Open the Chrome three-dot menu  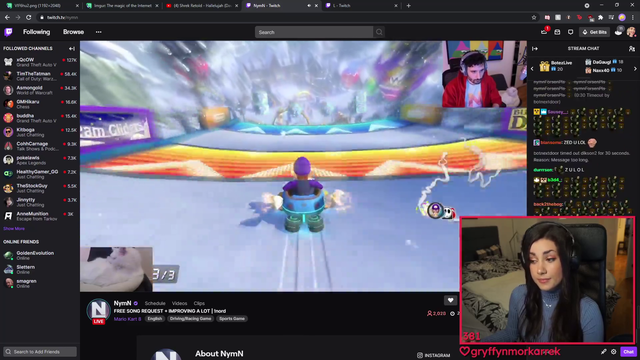[x=633, y=18]
